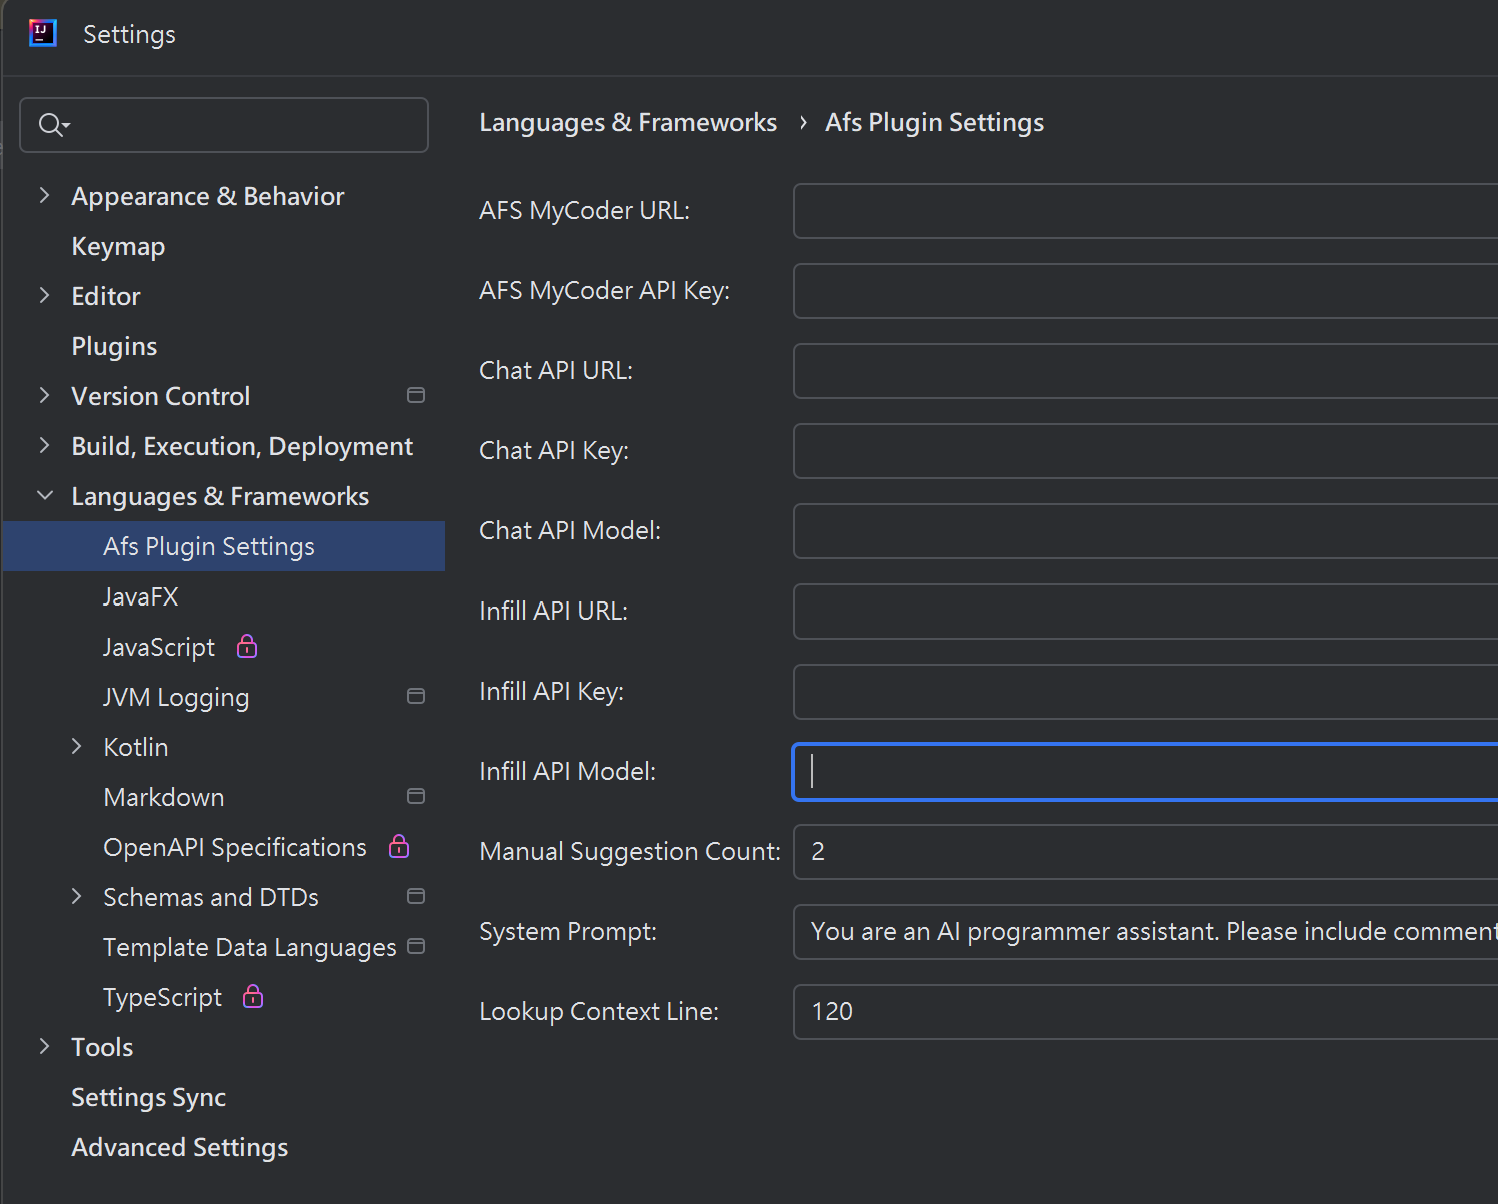Image resolution: width=1498 pixels, height=1204 pixels.
Task: Click the search magnifier icon
Action: pyautogui.click(x=54, y=125)
